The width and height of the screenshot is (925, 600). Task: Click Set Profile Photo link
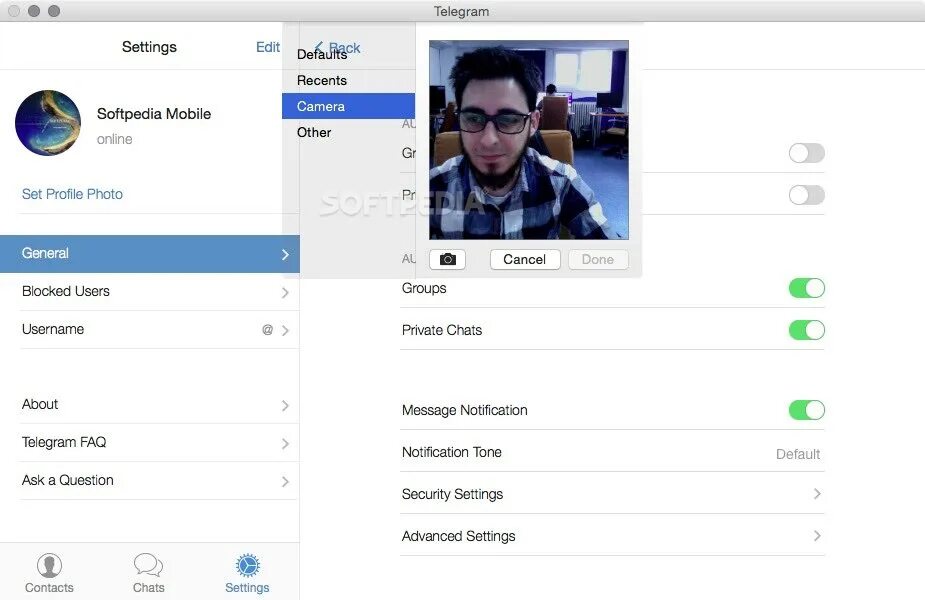(x=72, y=194)
